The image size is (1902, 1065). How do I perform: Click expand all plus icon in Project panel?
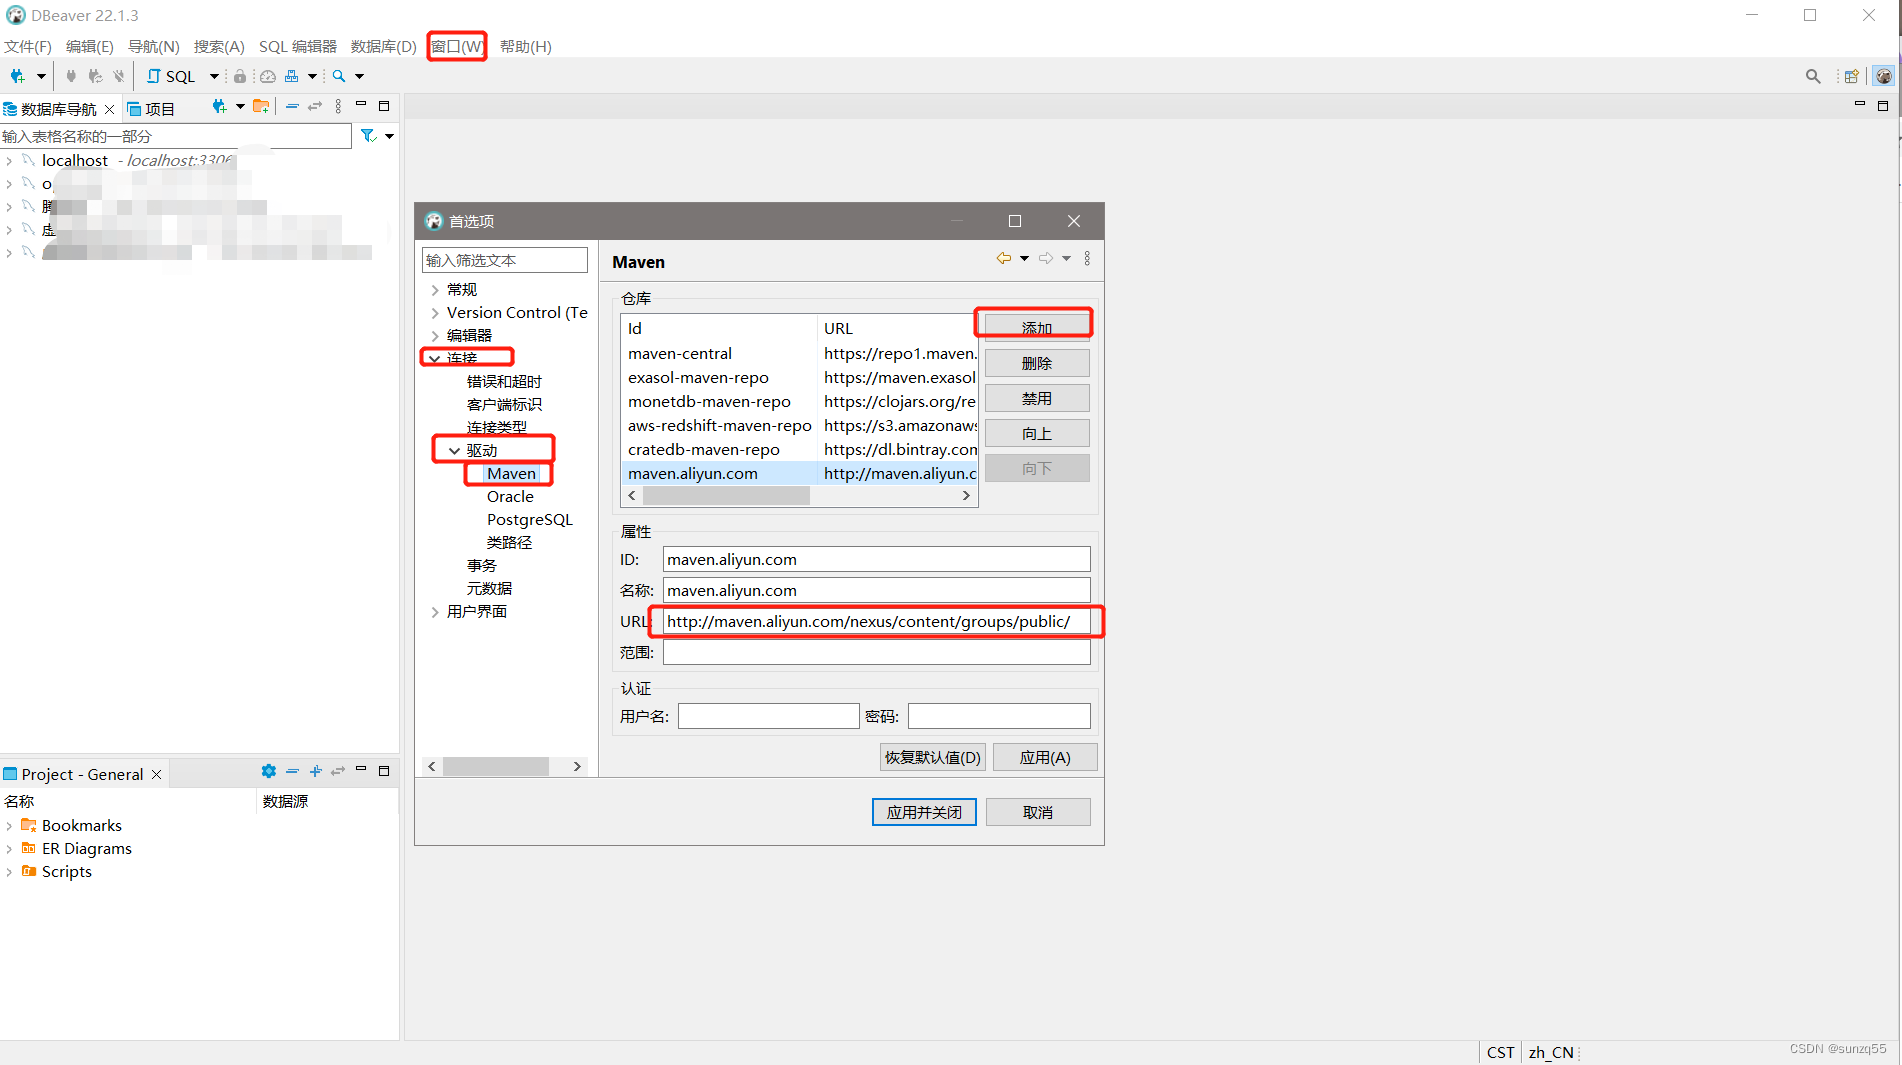[315, 771]
